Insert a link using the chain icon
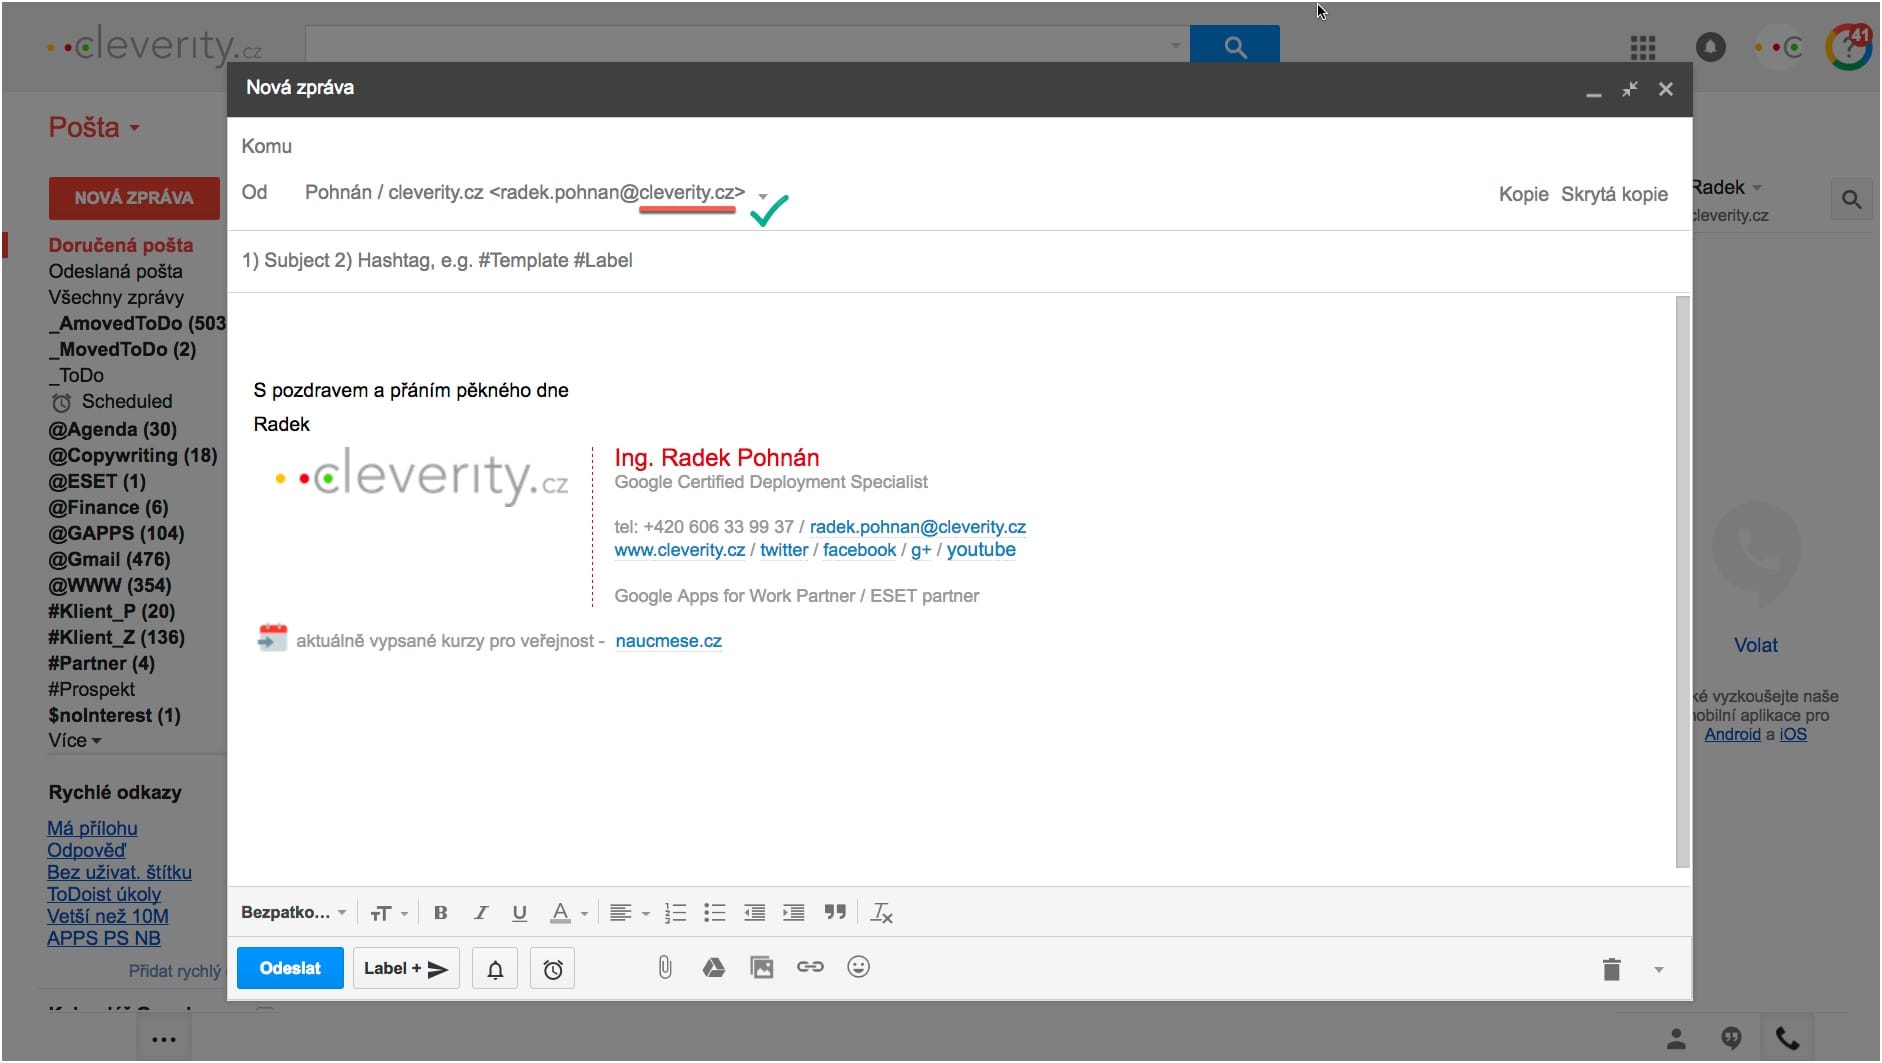The height and width of the screenshot is (1063, 1882). coord(810,967)
